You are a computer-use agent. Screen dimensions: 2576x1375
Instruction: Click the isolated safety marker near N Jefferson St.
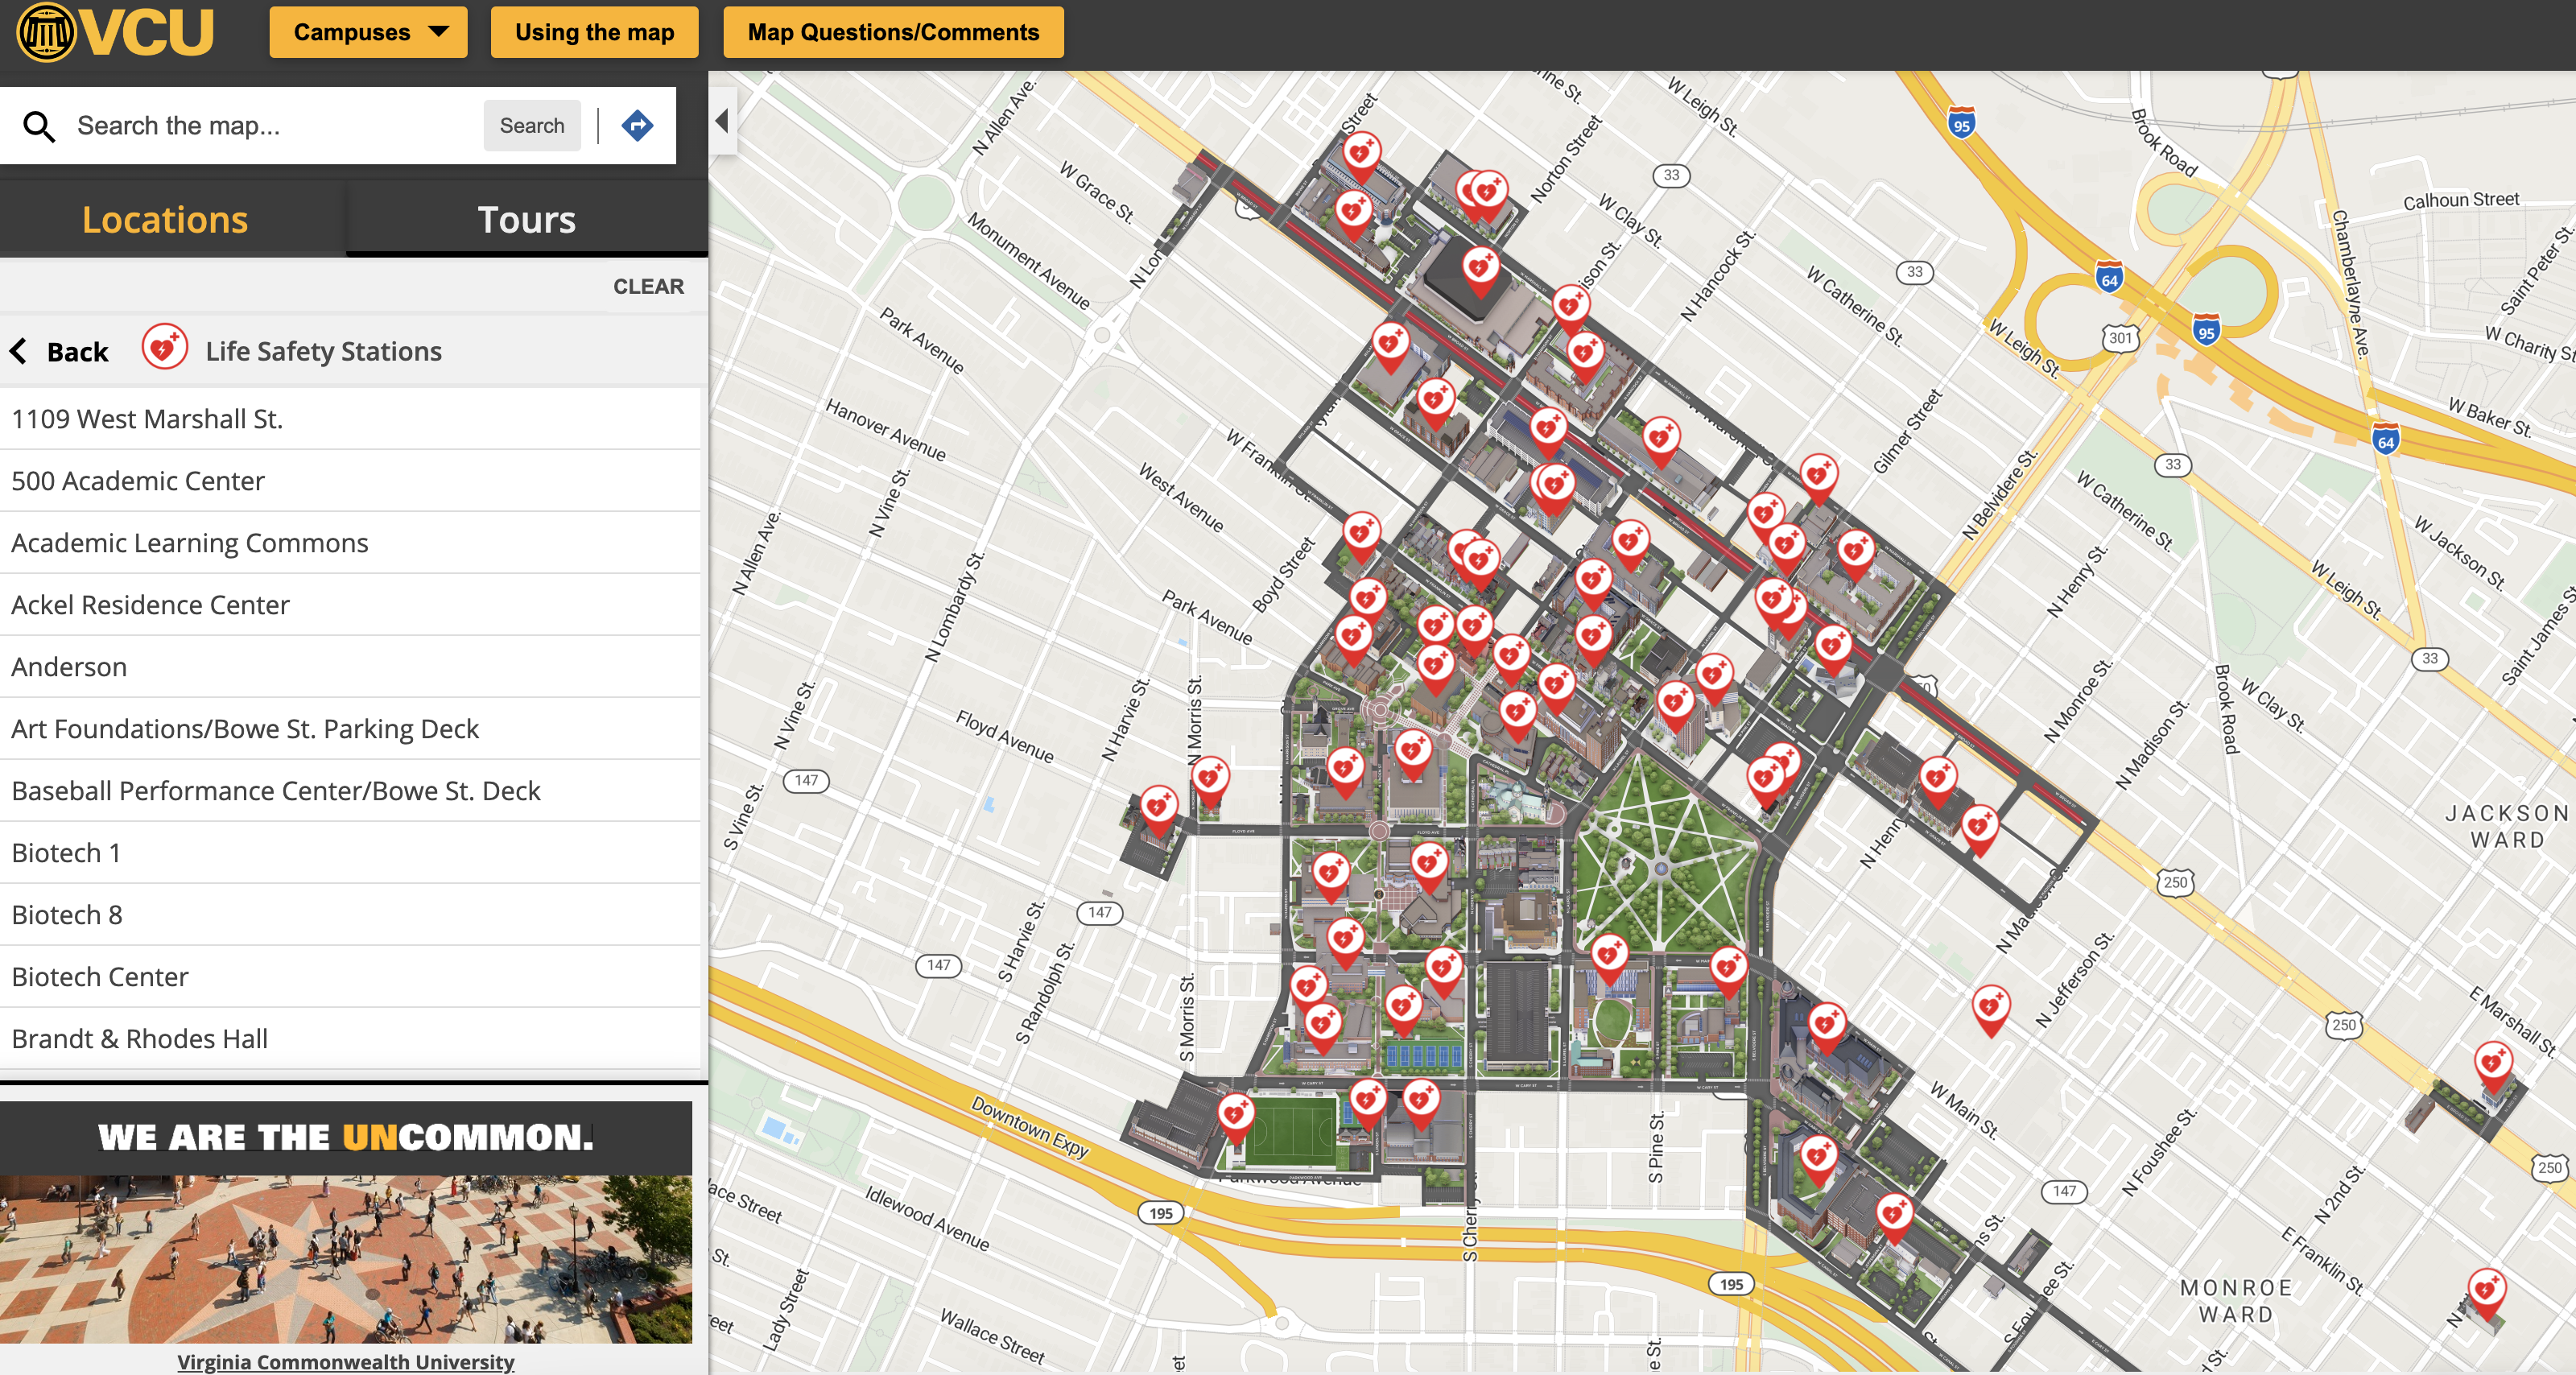(x=1990, y=1008)
